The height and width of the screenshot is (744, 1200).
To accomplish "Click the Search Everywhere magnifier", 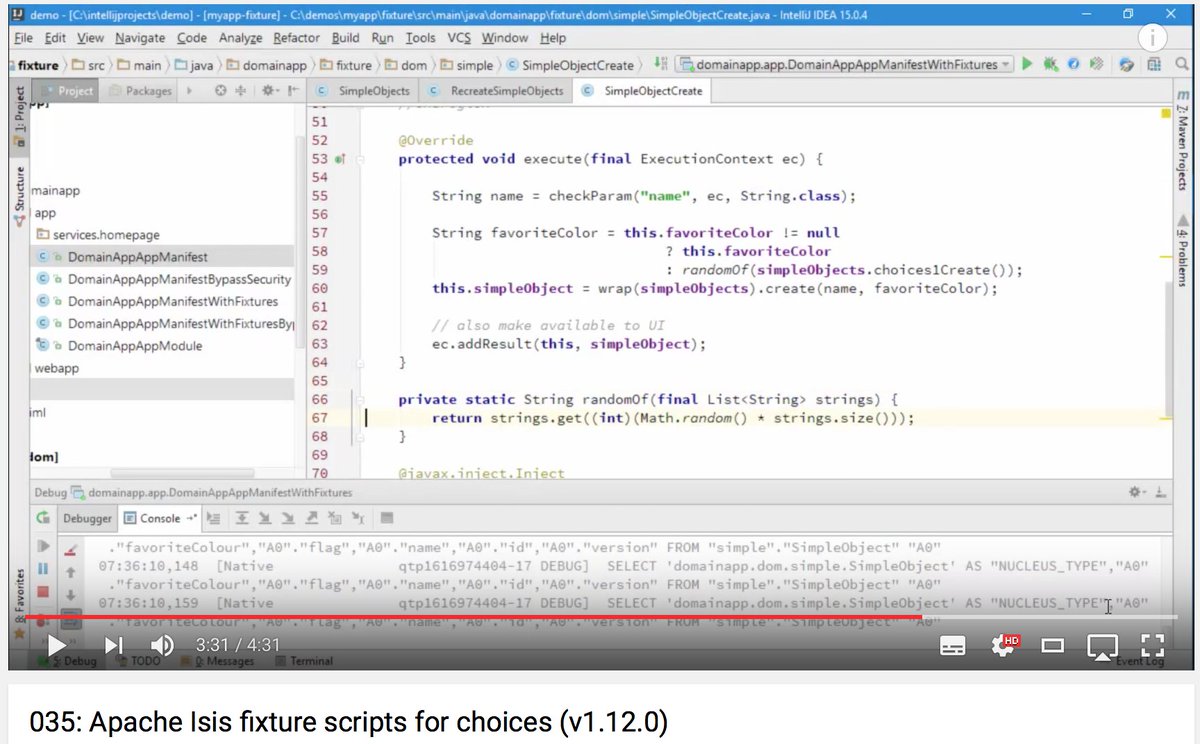I will tap(1182, 64).
